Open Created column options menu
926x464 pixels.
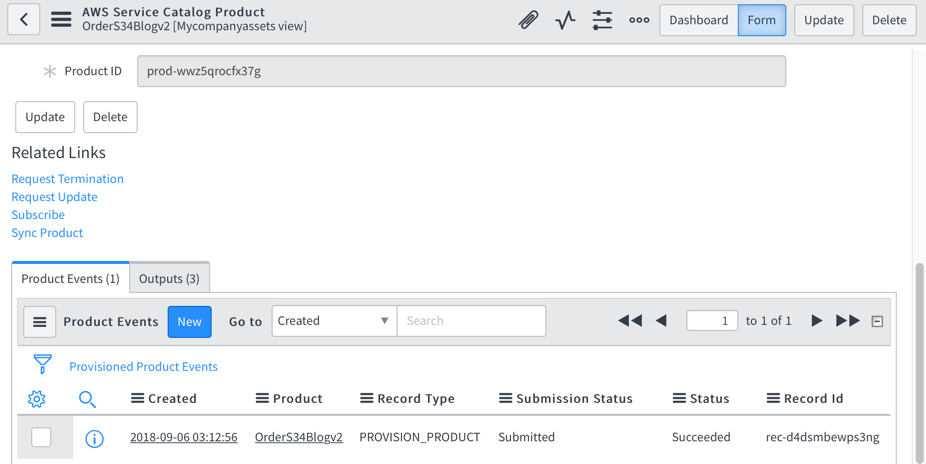tap(138, 398)
